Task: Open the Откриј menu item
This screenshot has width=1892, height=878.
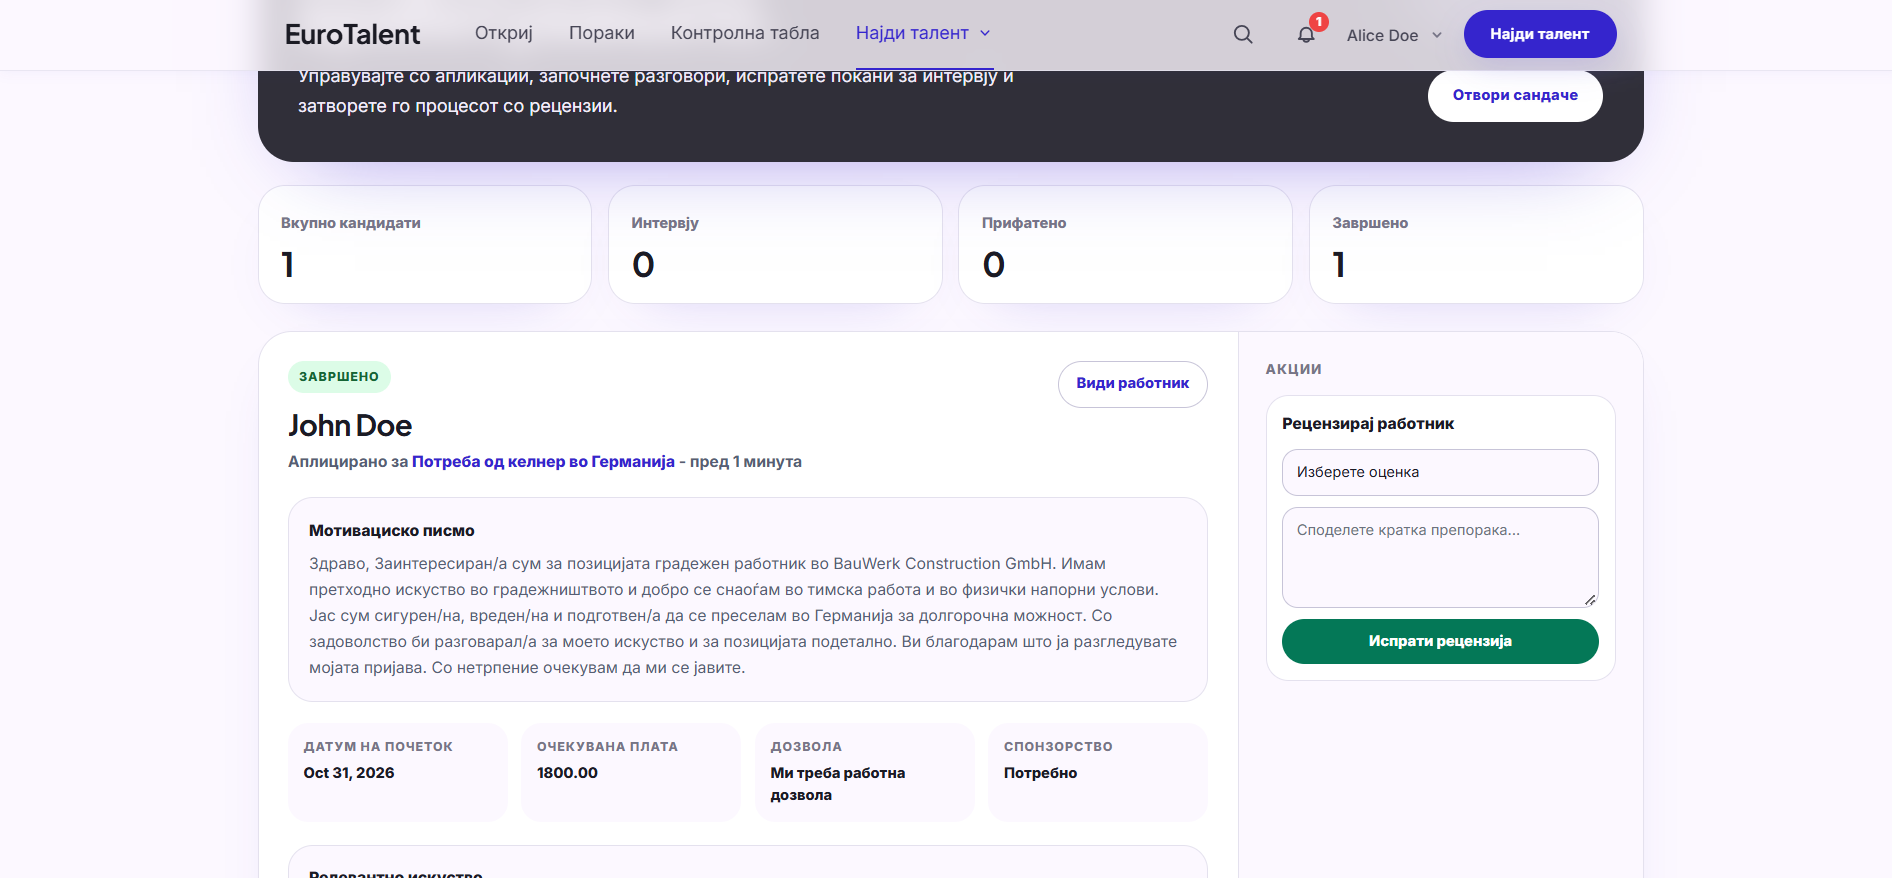Action: click(504, 33)
